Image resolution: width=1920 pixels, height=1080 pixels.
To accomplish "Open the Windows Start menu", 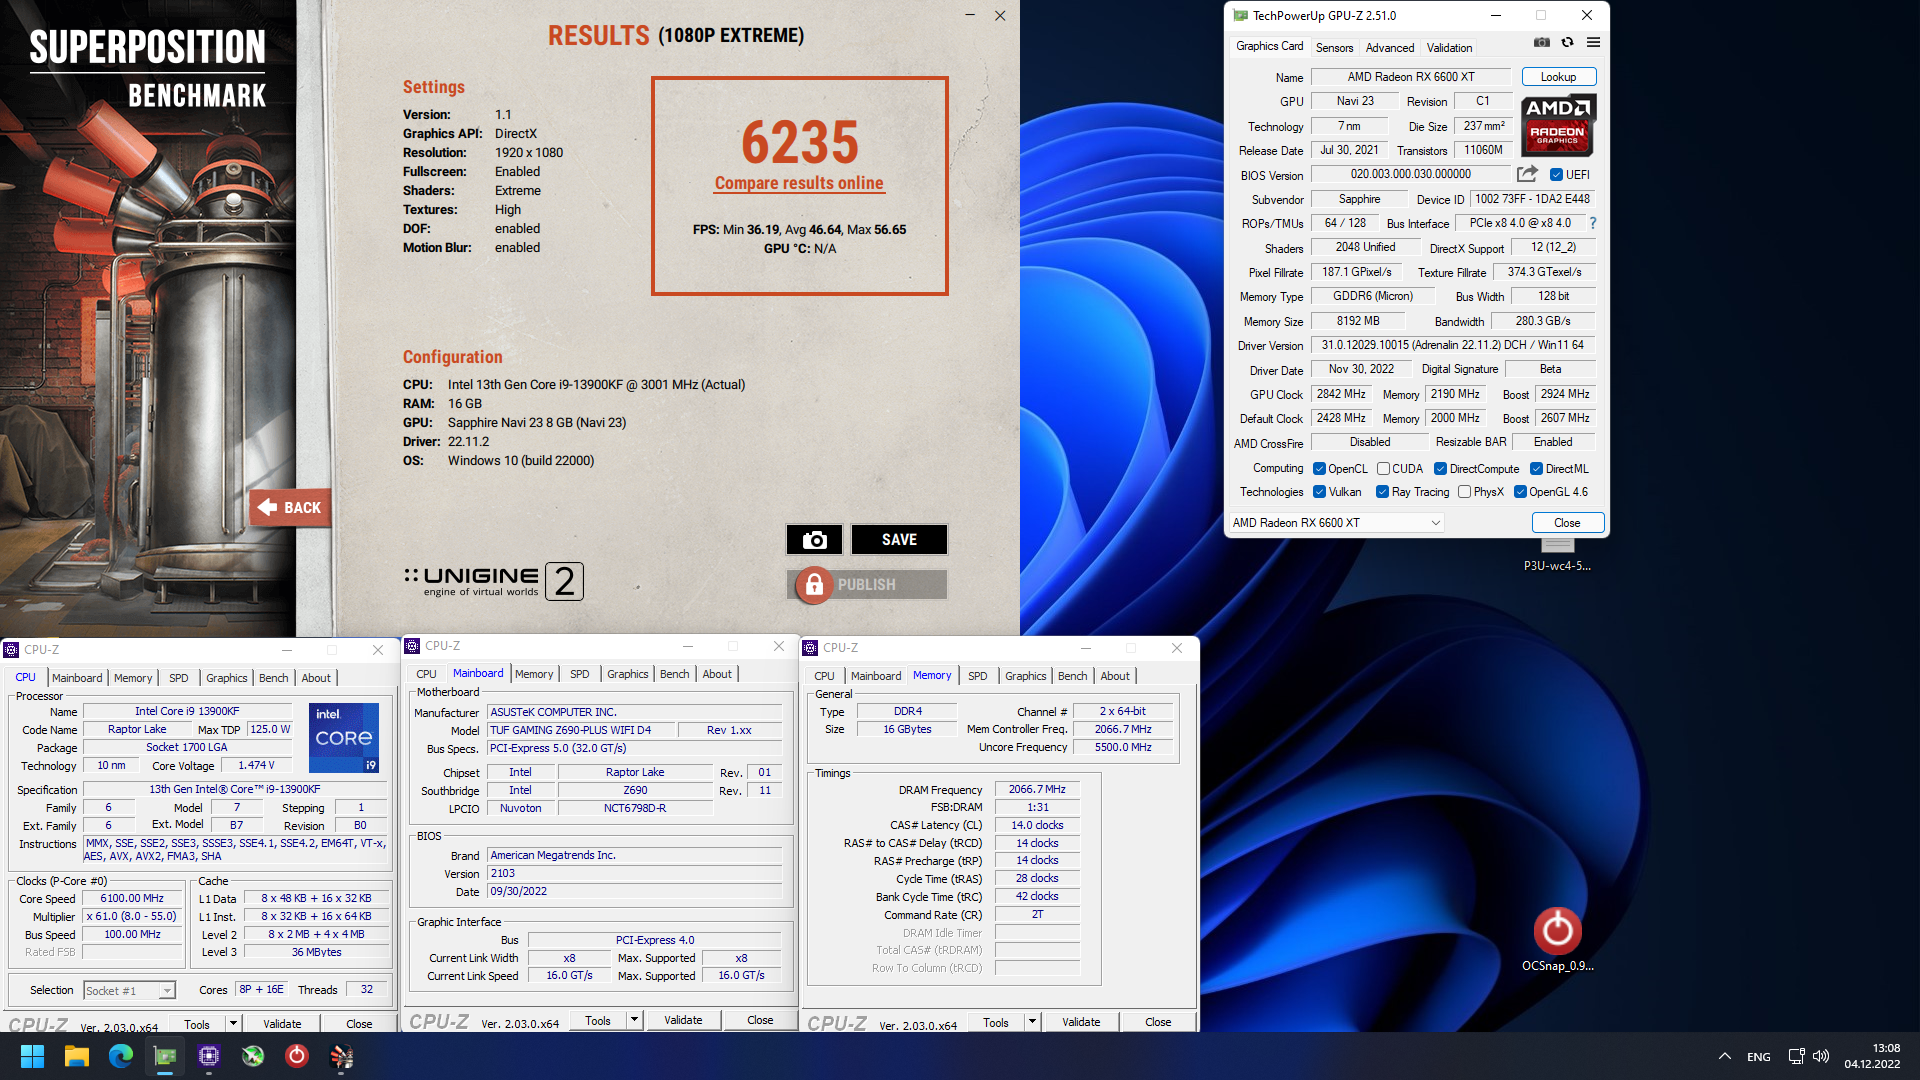I will pos(32,1056).
